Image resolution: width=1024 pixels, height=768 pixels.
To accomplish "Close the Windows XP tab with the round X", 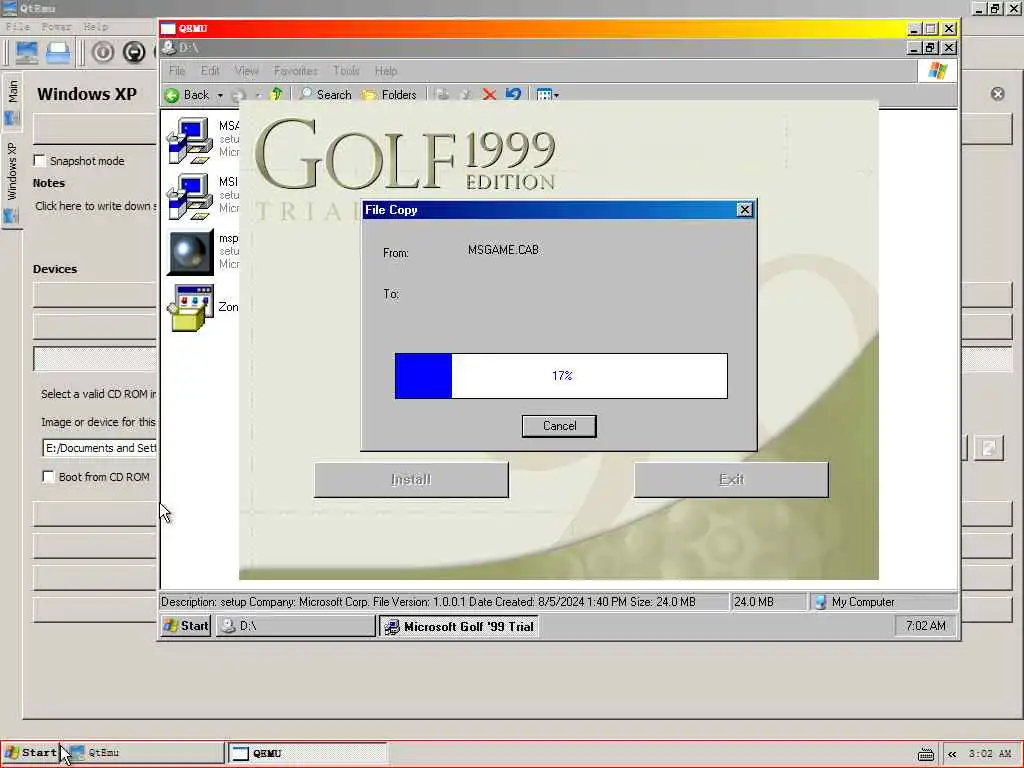I will 997,94.
